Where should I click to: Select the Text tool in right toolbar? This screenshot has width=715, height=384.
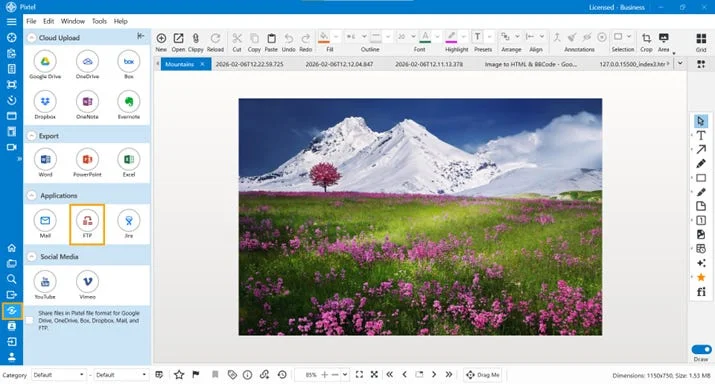(x=701, y=135)
